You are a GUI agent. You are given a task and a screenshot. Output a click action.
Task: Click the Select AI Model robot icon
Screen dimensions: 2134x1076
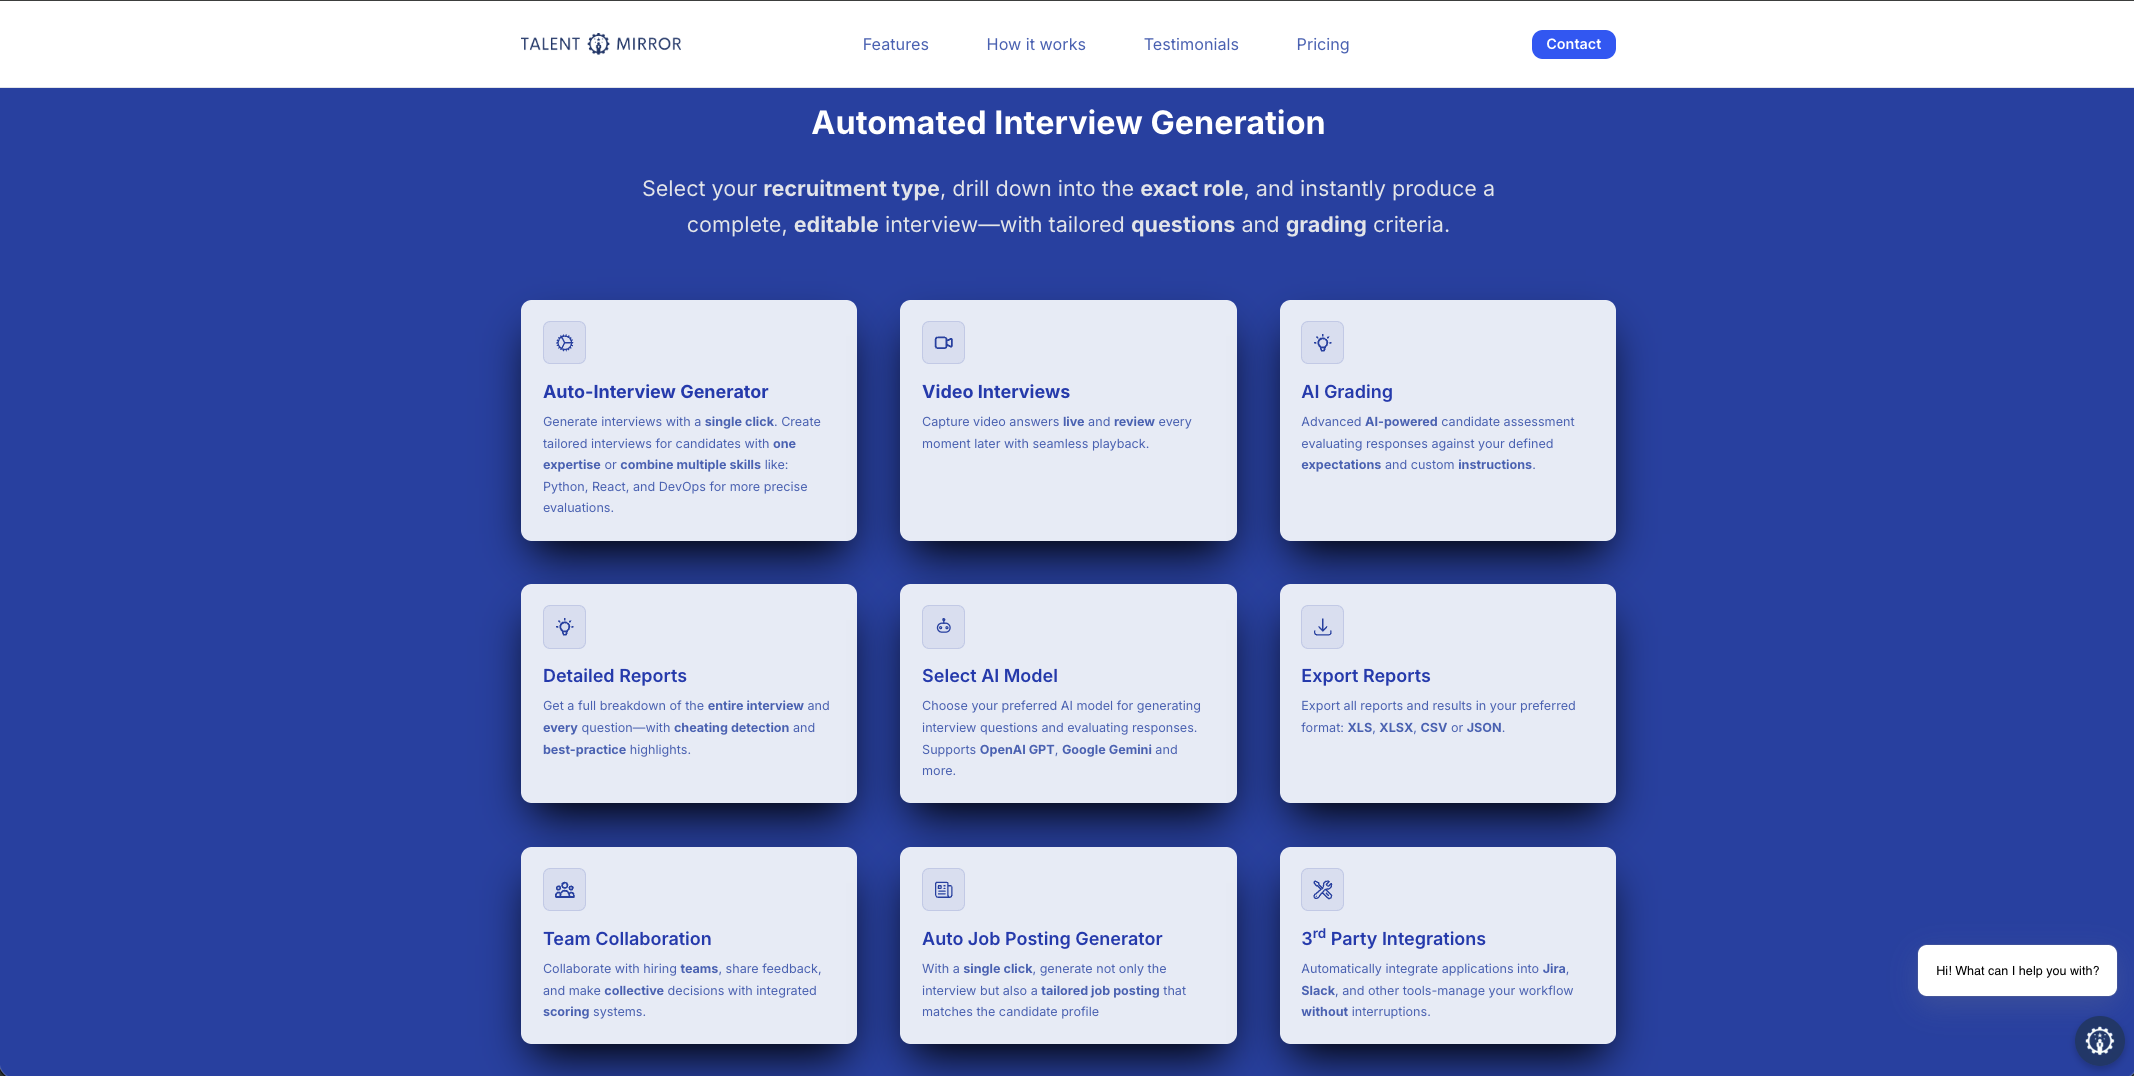pos(943,626)
